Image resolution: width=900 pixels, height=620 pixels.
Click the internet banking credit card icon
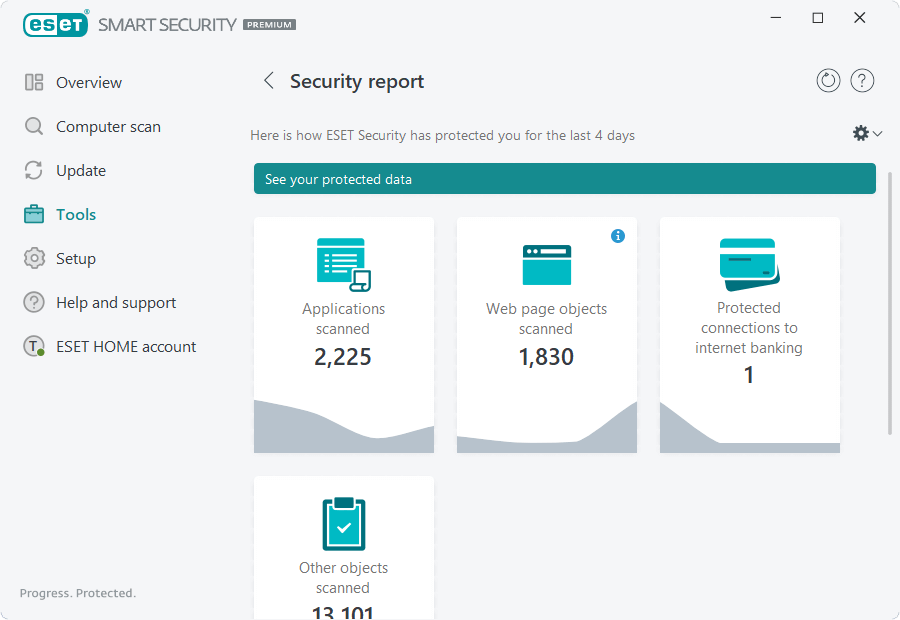click(749, 263)
